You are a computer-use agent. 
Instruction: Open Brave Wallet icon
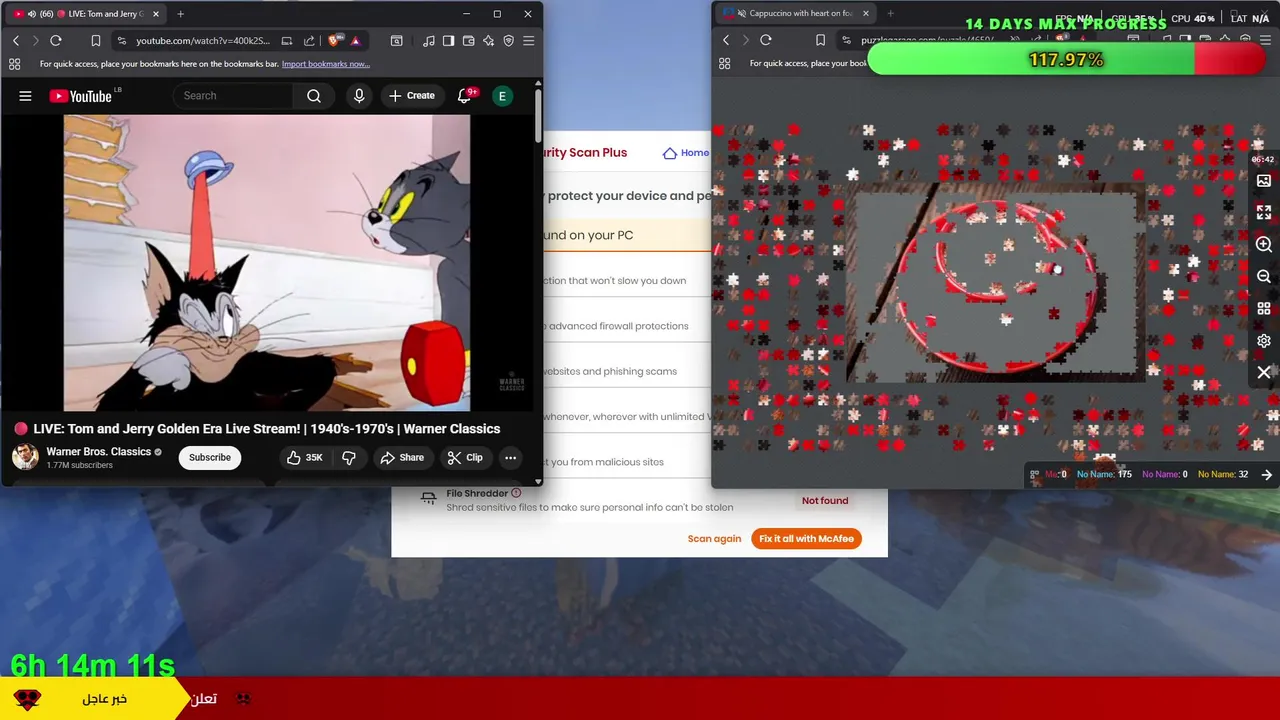click(x=469, y=41)
